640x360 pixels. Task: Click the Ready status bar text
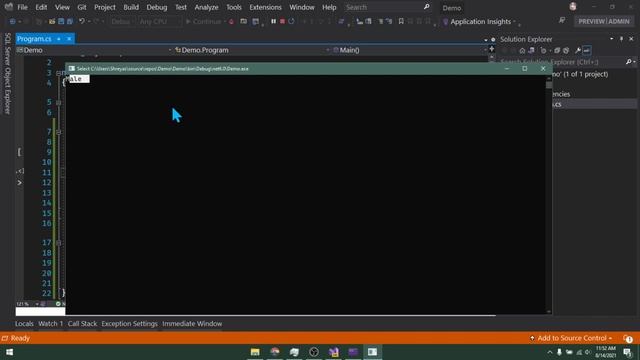point(20,338)
